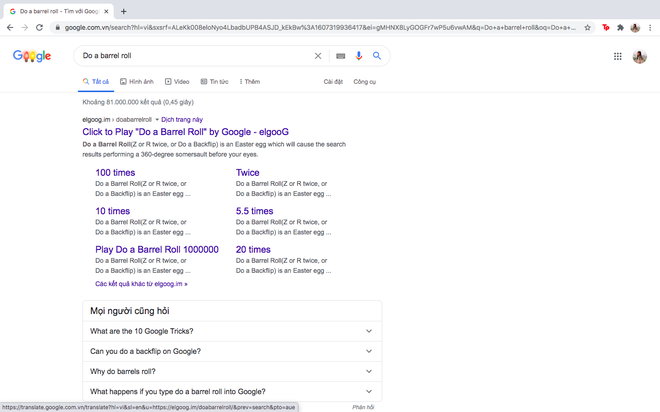This screenshot has height=412, width=660.
Task: Open the red Tp extension icon
Action: click(606, 28)
